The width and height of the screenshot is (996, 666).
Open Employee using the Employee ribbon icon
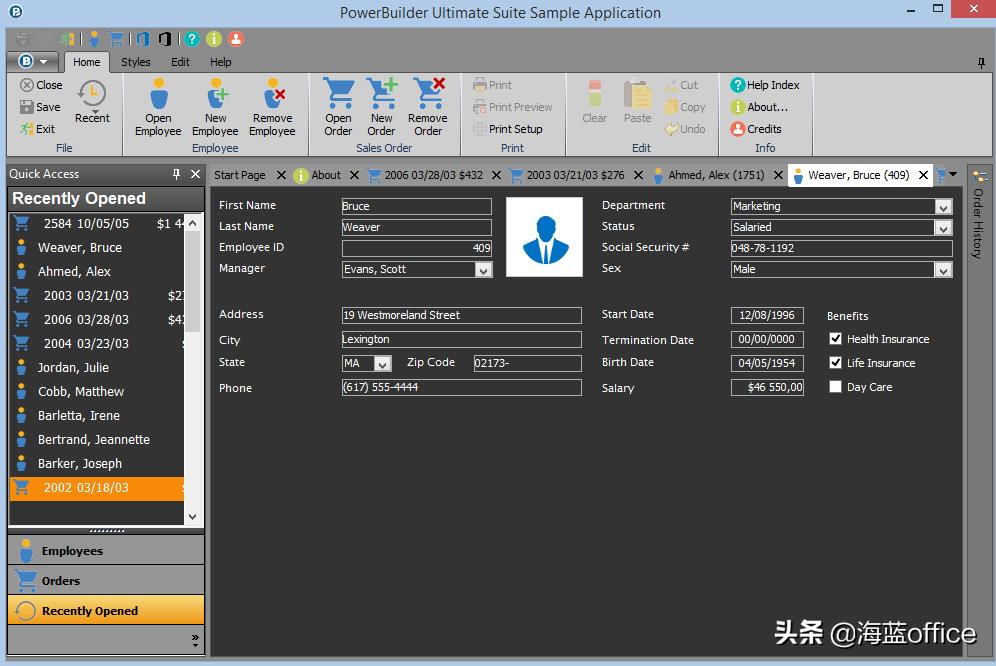[x=157, y=105]
